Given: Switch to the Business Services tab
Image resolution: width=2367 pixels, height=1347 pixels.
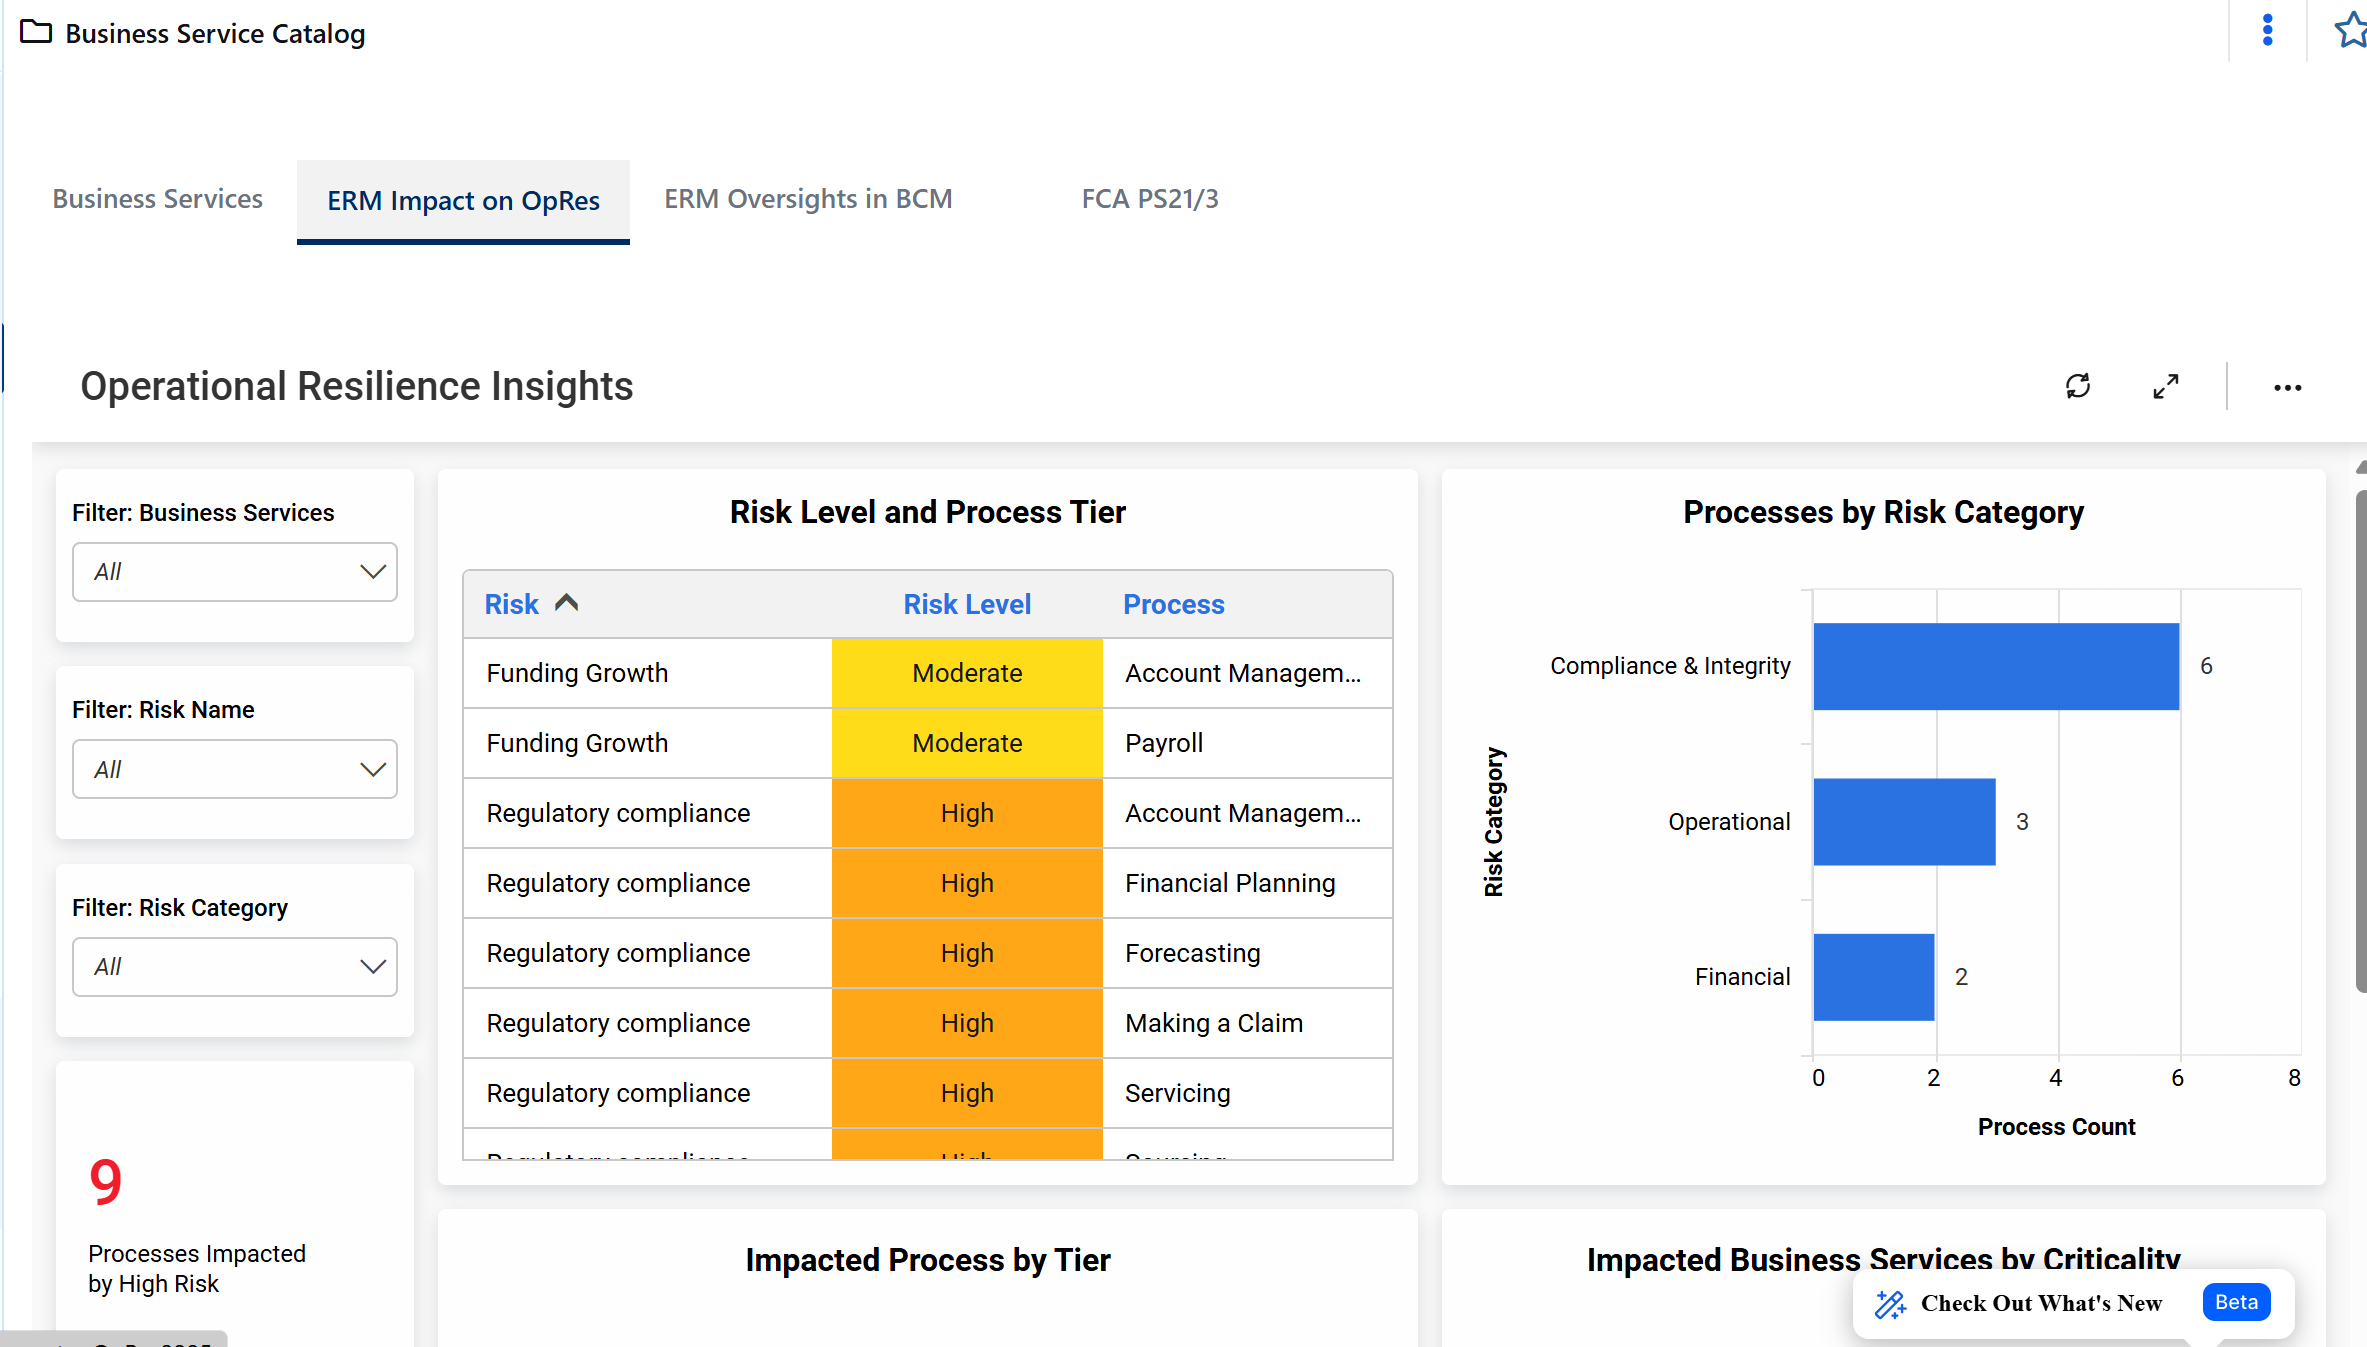Looking at the screenshot, I should (x=158, y=199).
